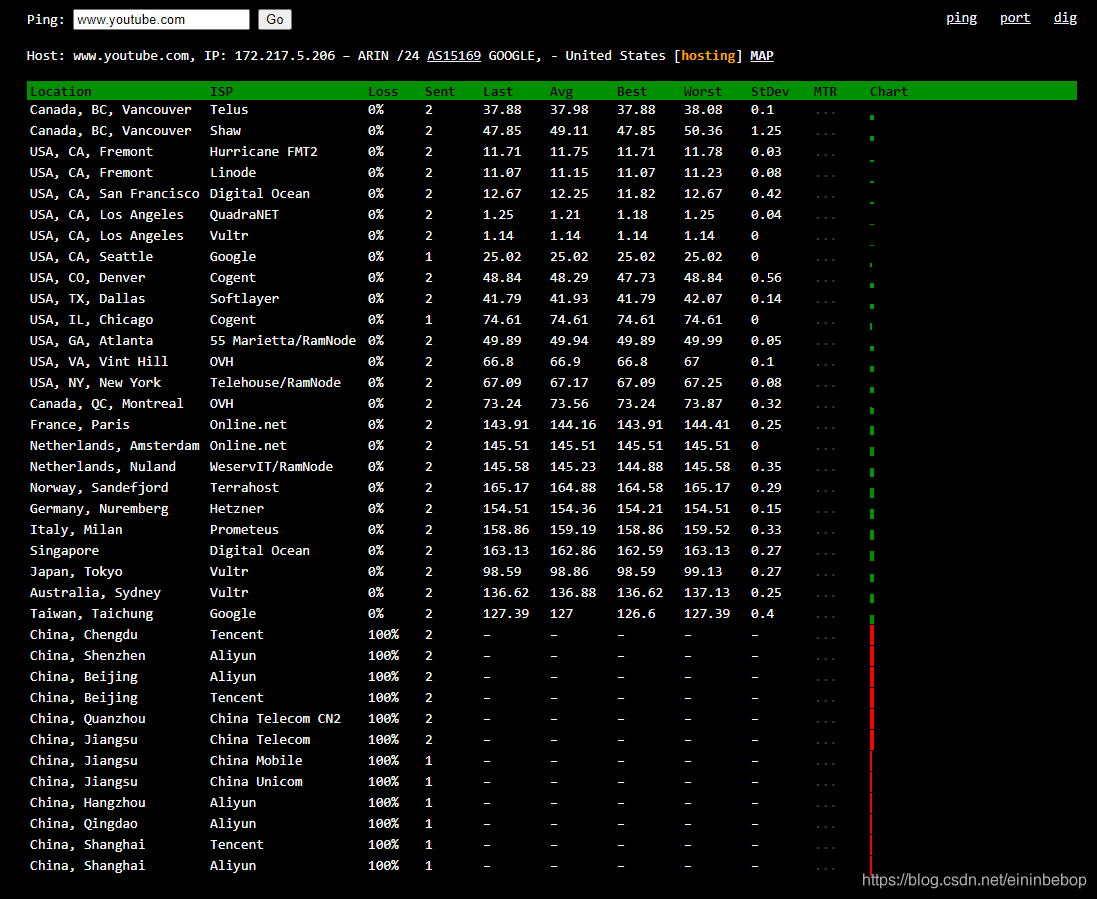Click the Go button next to ping field

[x=274, y=20]
